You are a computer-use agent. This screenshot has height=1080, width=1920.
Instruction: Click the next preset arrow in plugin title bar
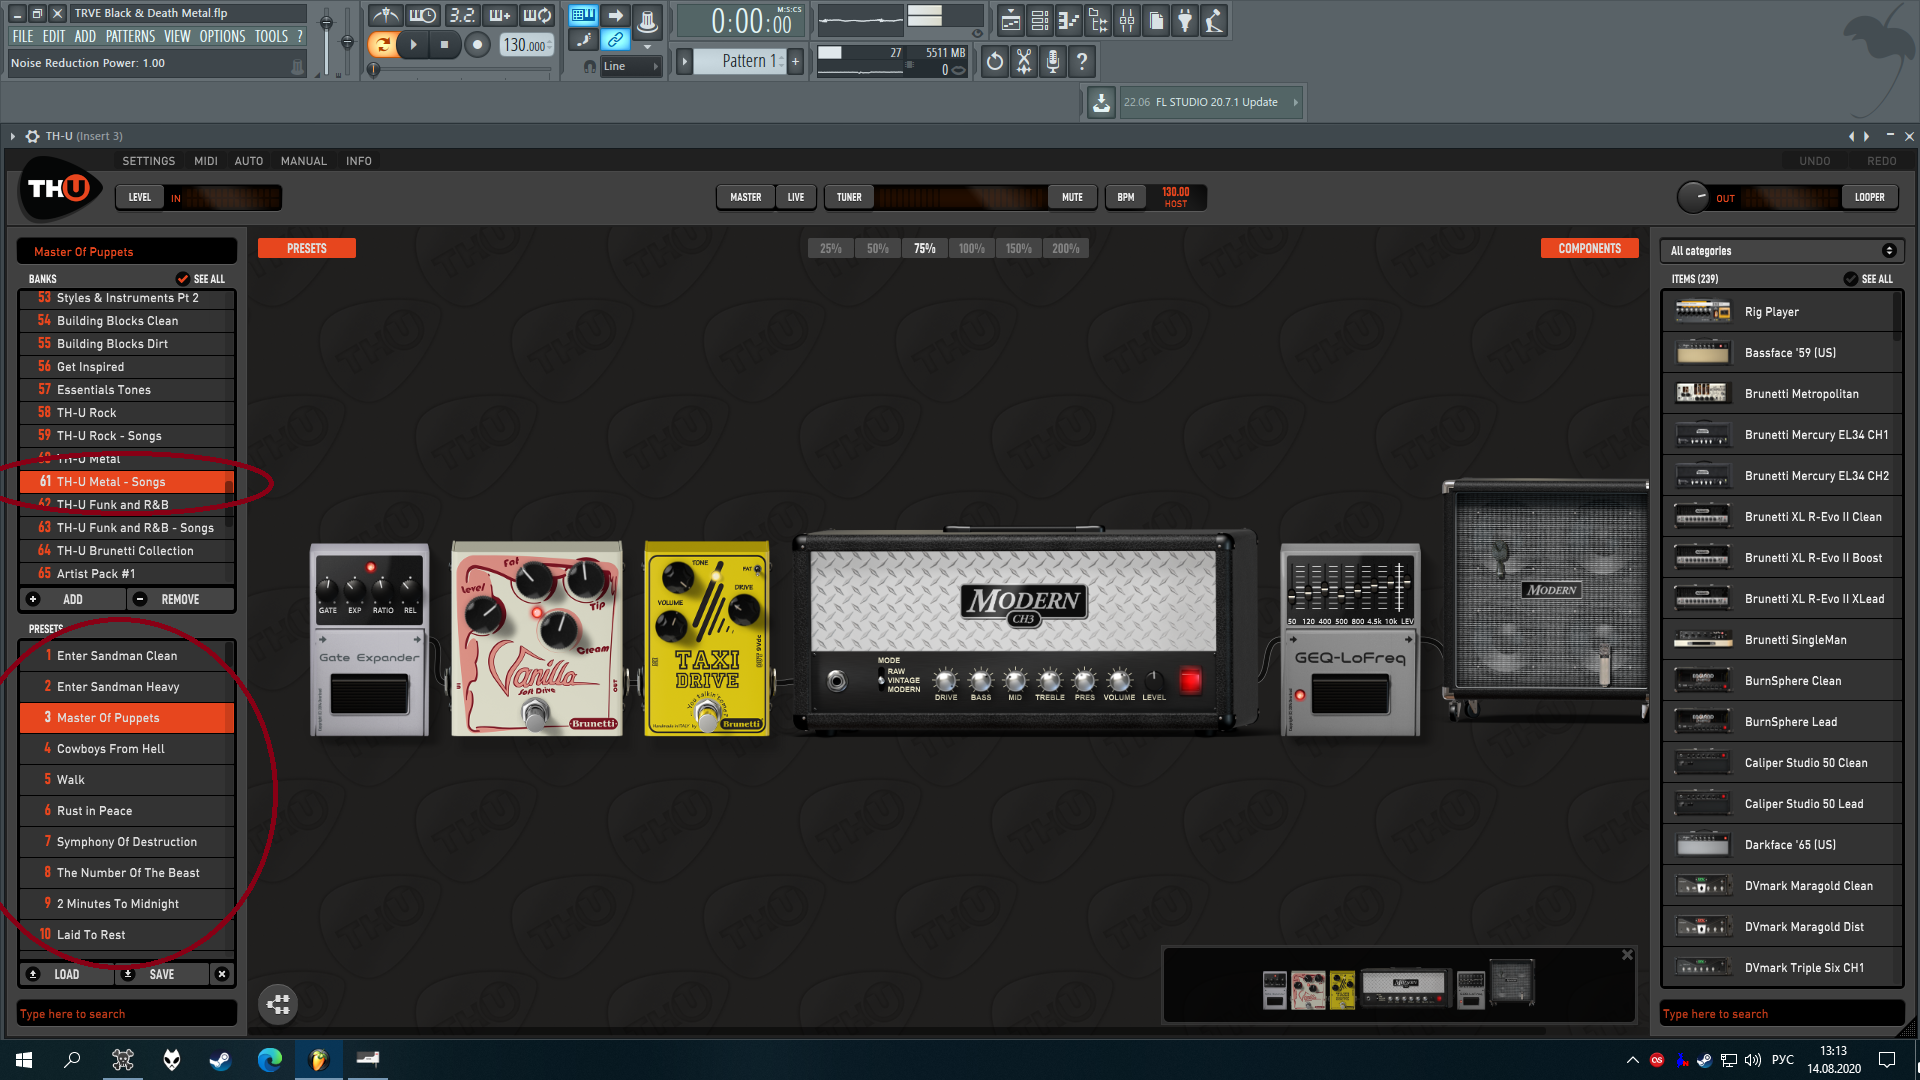pos(1866,136)
